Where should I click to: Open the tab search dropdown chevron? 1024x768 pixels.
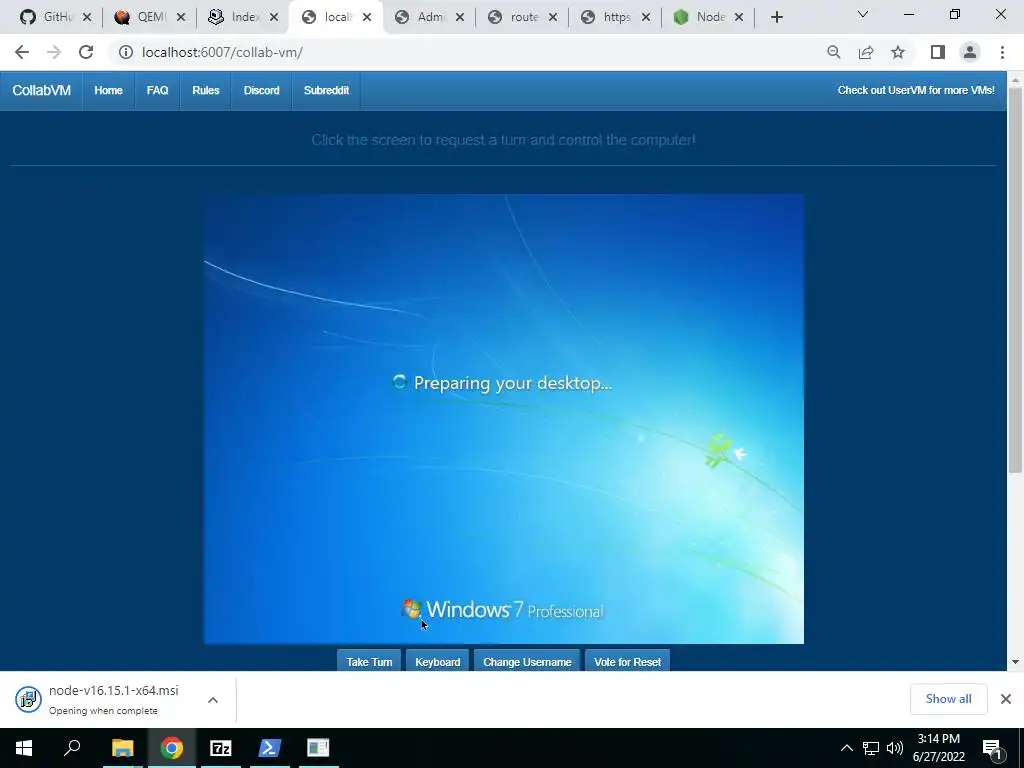(x=863, y=14)
